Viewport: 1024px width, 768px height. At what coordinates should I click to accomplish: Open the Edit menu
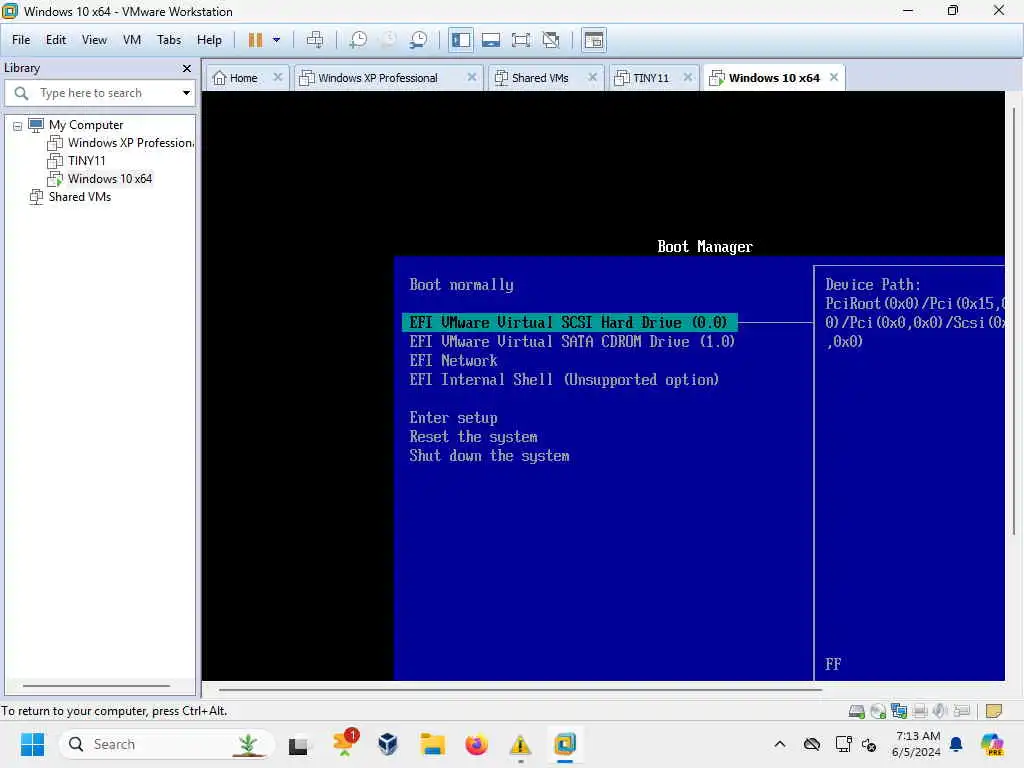pos(56,40)
